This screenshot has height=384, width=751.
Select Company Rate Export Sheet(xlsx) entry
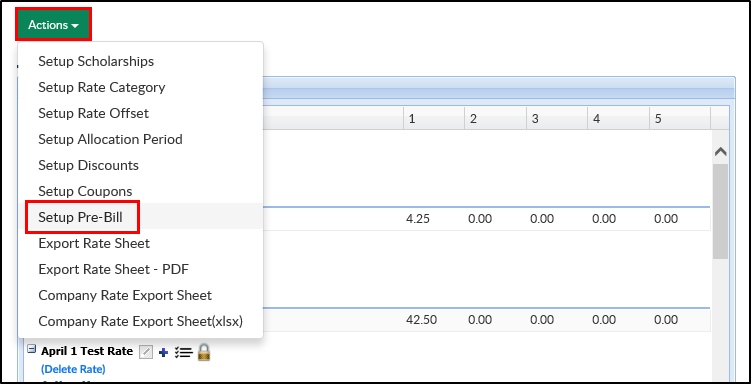click(140, 321)
